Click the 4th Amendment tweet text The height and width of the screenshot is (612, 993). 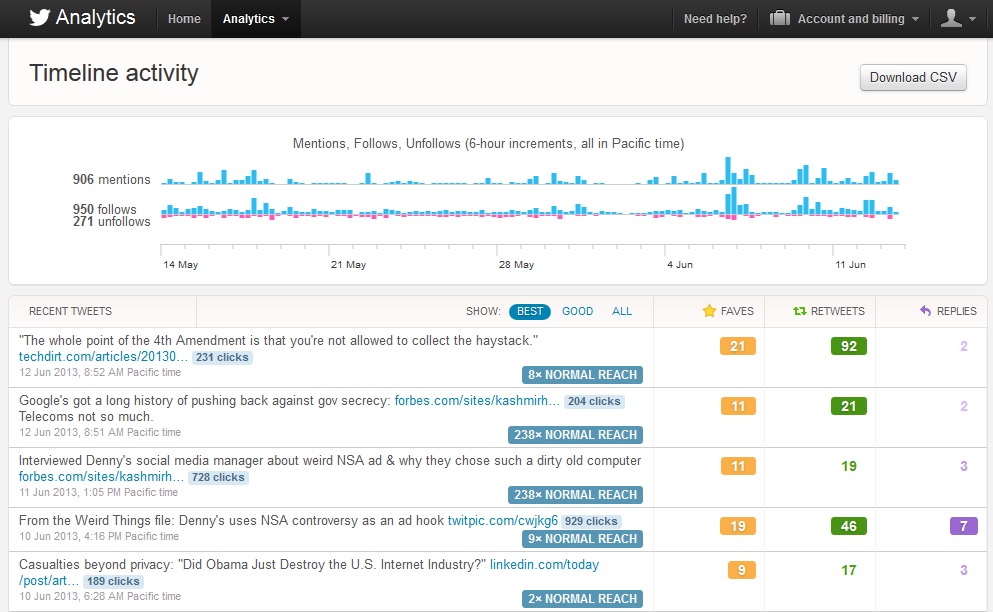(279, 340)
